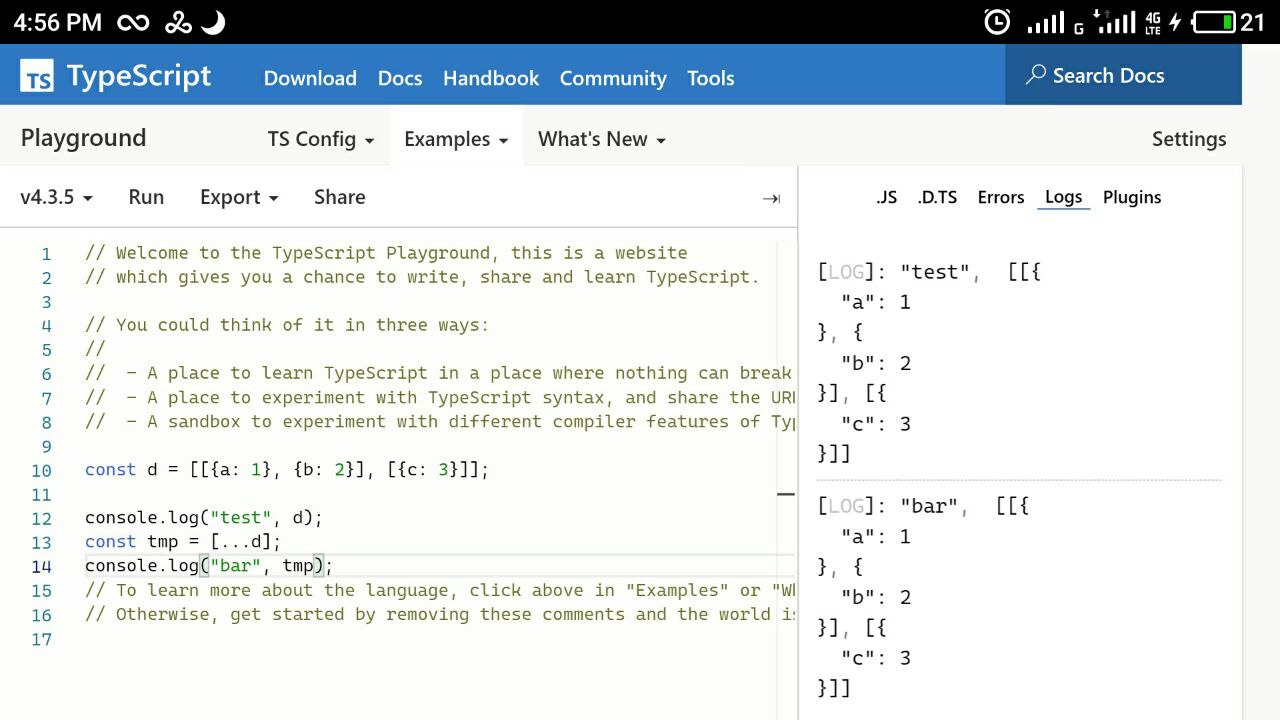Click the Welcome comment on line 1
This screenshot has width=1280, height=720.
[386, 253]
